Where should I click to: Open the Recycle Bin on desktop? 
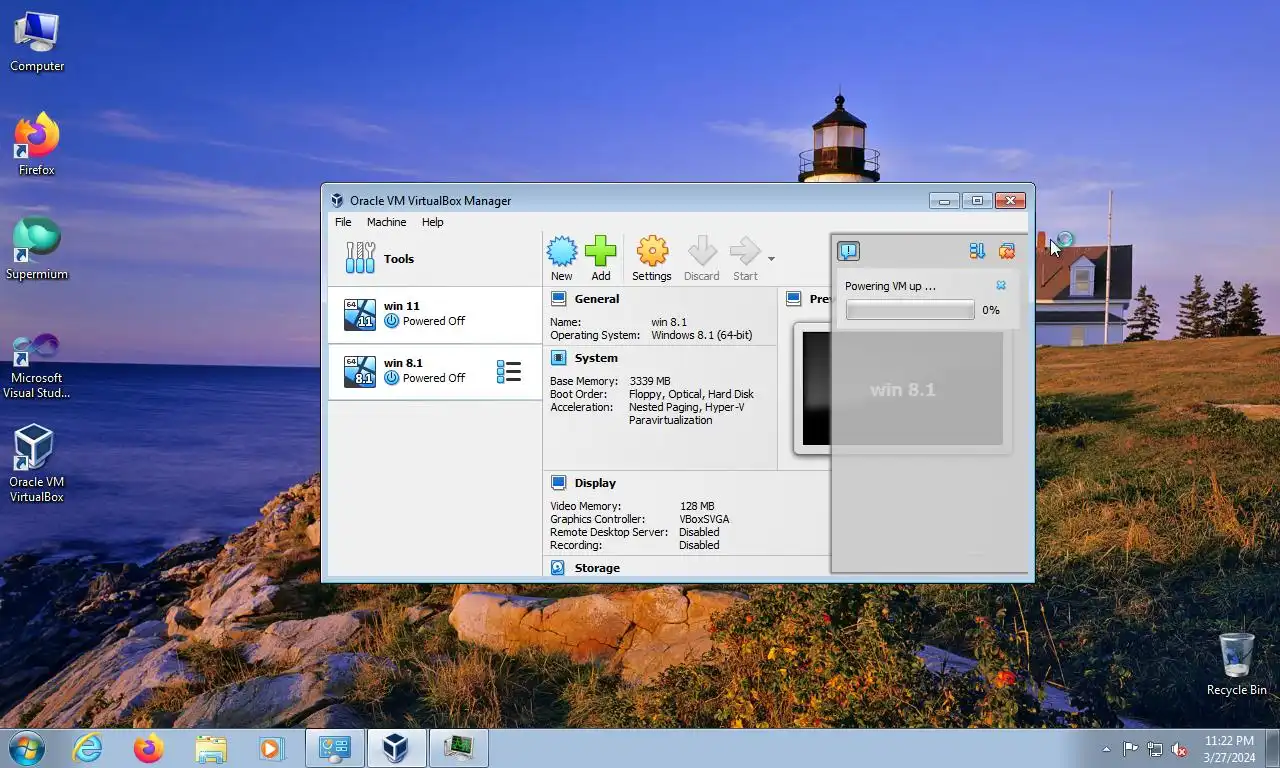click(x=1237, y=664)
